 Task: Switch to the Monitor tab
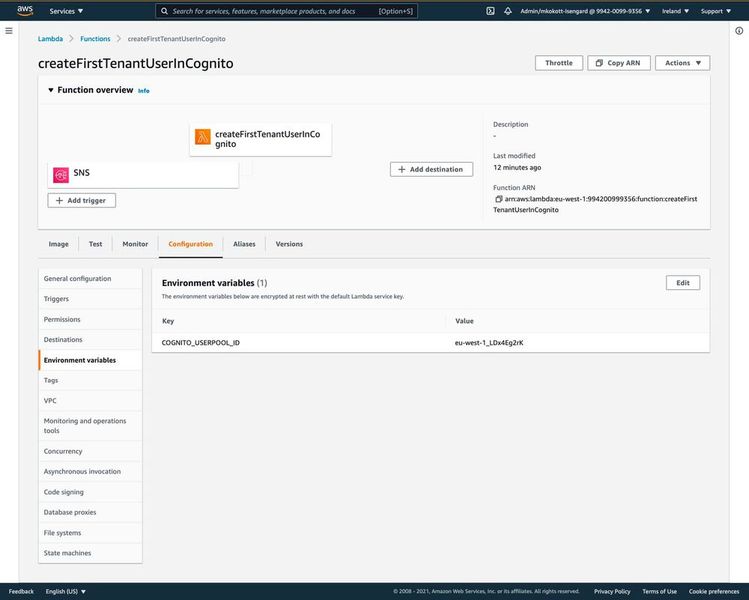[x=135, y=244]
